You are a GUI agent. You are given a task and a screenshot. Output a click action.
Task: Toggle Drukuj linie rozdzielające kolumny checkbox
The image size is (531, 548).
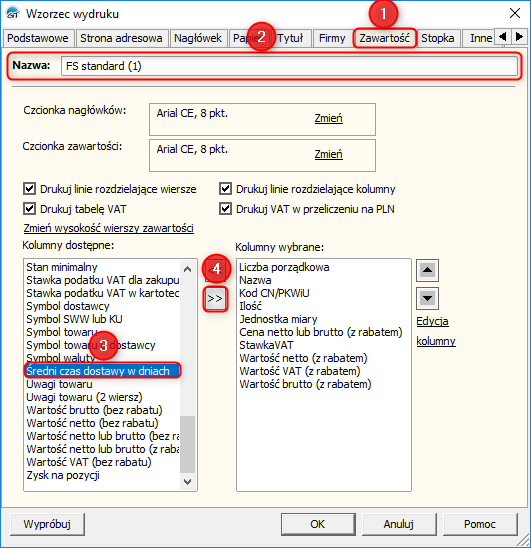pyautogui.click(x=225, y=189)
